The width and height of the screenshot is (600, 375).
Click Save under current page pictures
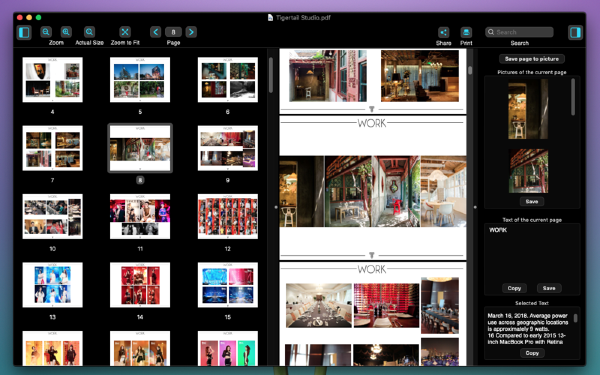[x=532, y=201]
